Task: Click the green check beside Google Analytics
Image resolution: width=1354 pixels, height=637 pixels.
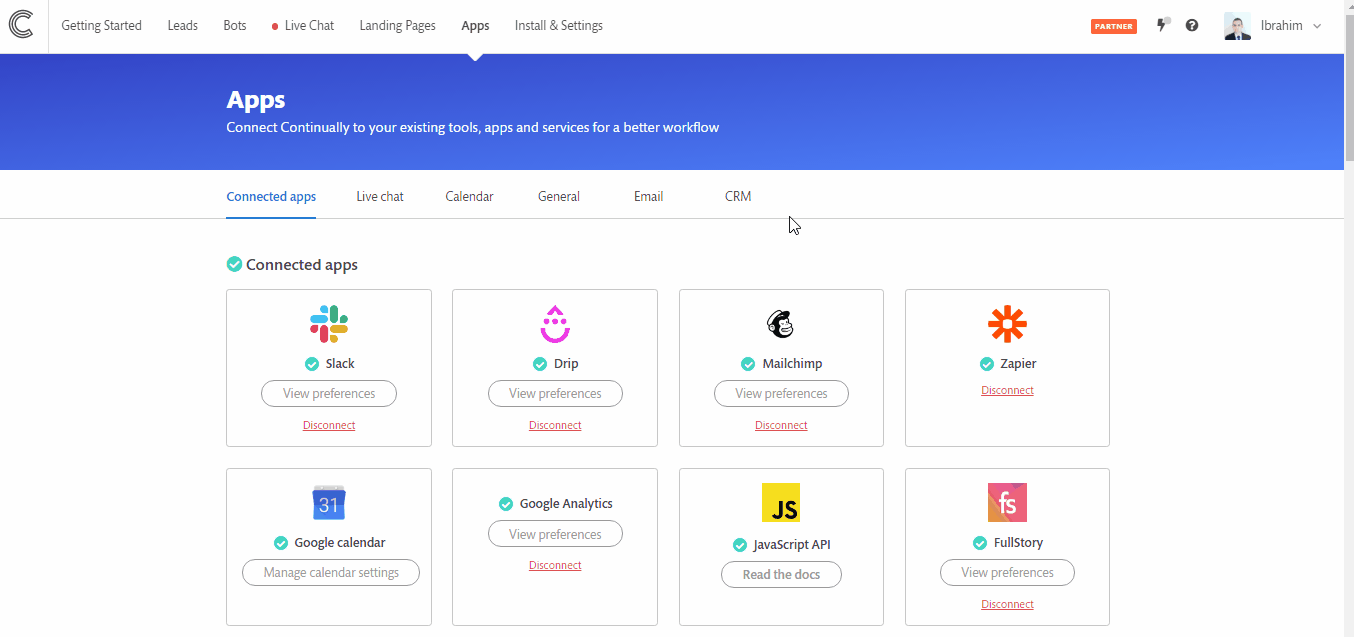Action: coord(506,504)
